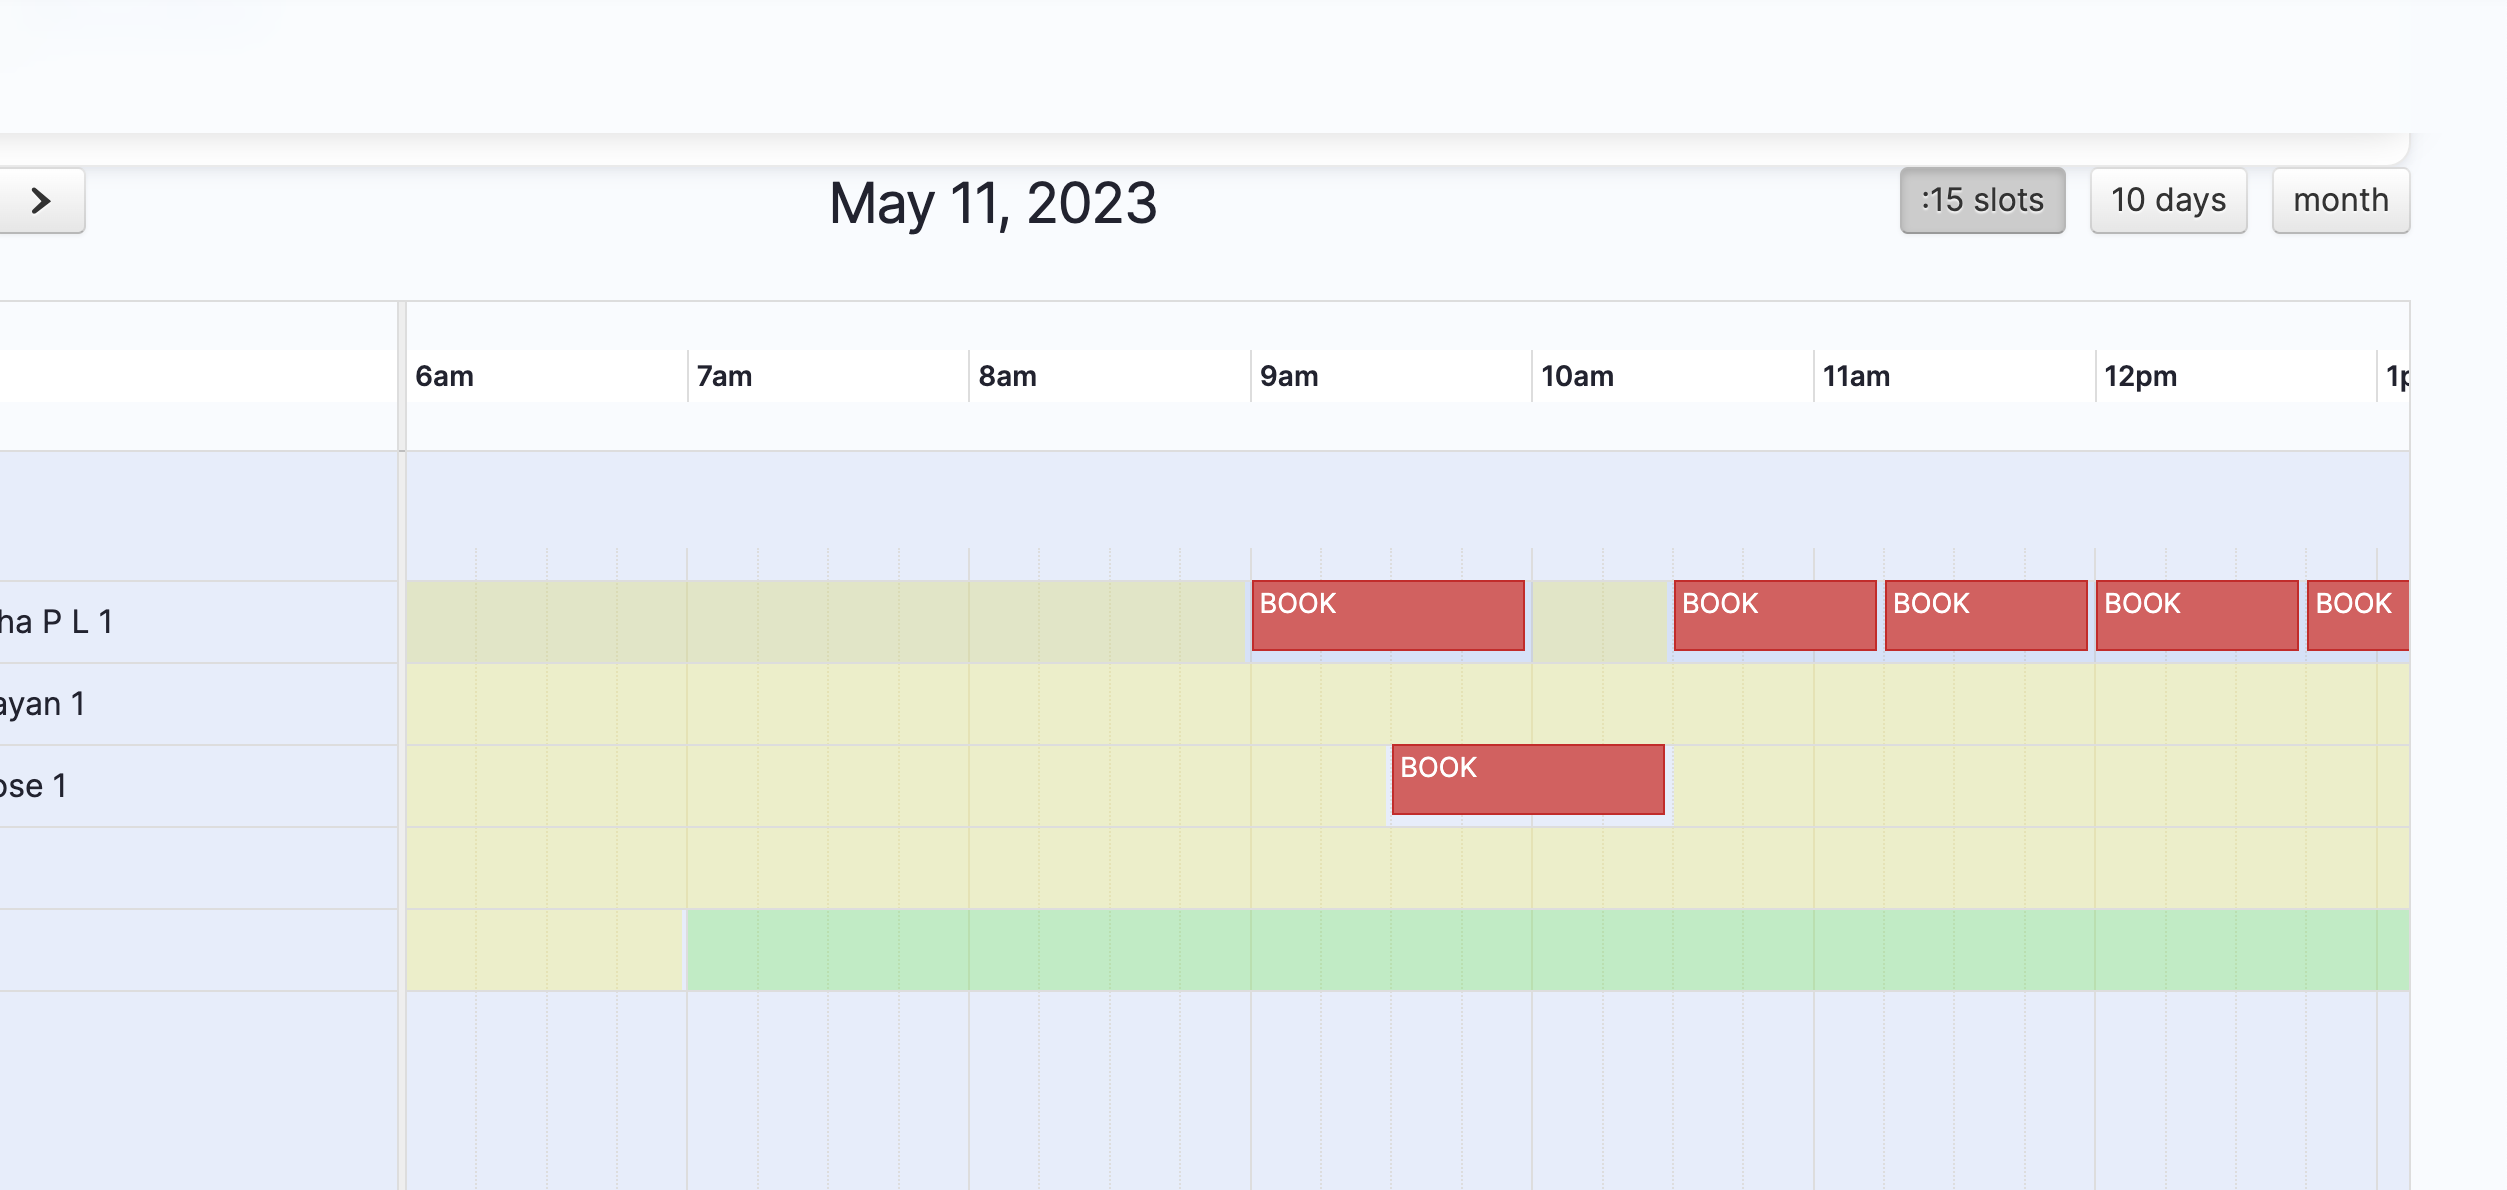Click the green availability bar in the bottom row
Viewport: 2507px width, 1190px height.
click(1546, 950)
